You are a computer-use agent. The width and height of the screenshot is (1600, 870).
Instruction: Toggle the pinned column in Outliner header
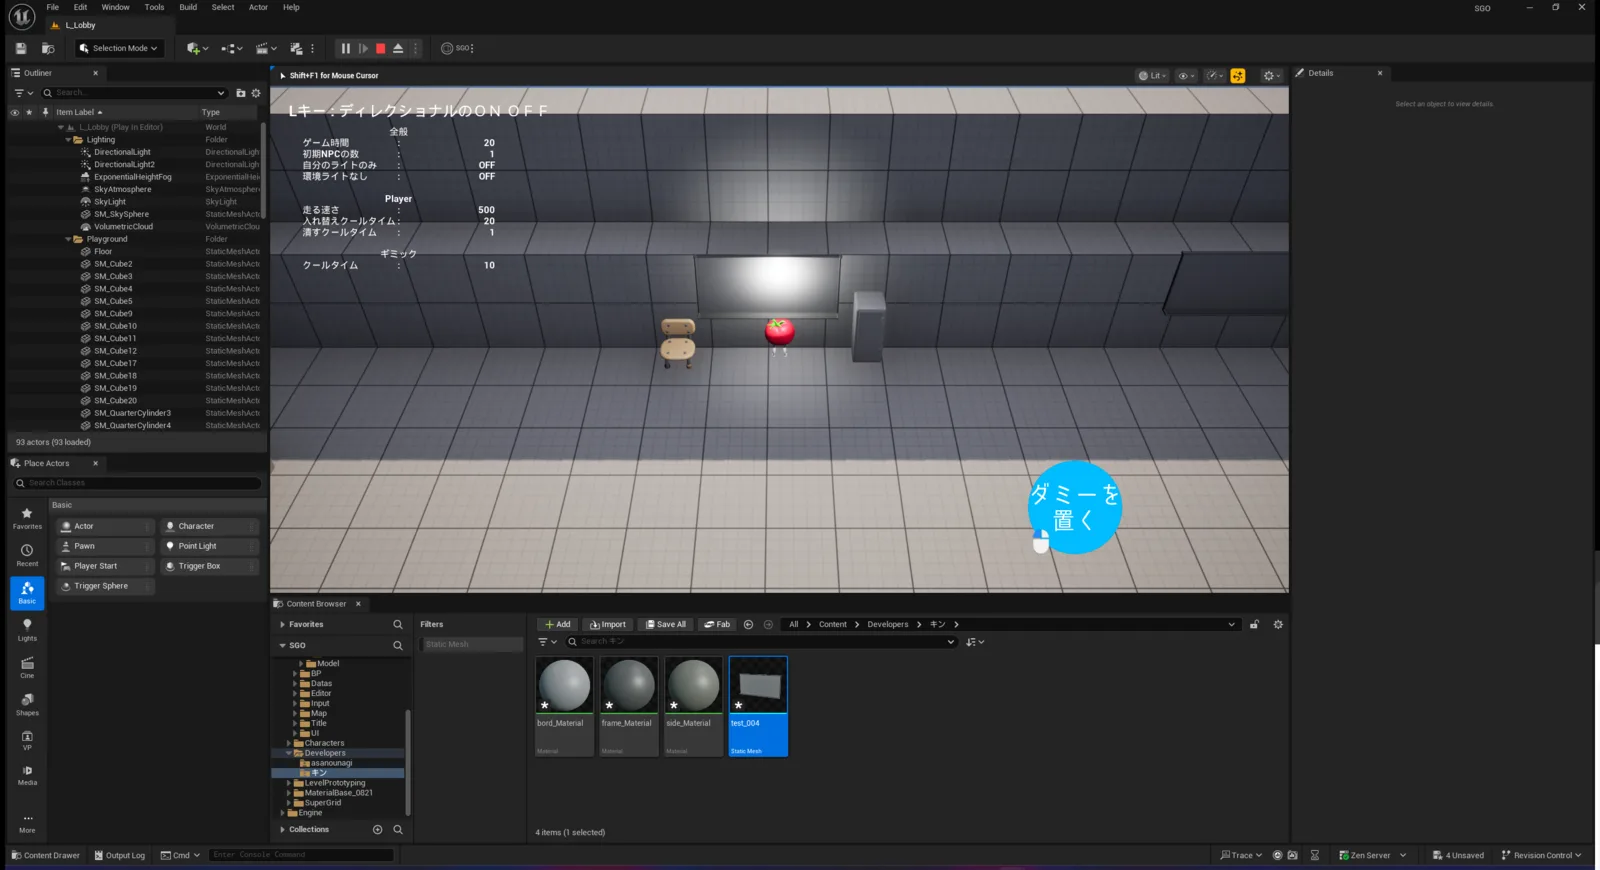[45, 112]
